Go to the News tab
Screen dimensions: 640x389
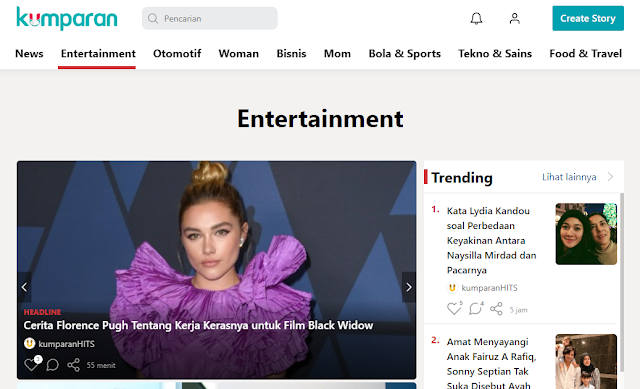pos(29,53)
